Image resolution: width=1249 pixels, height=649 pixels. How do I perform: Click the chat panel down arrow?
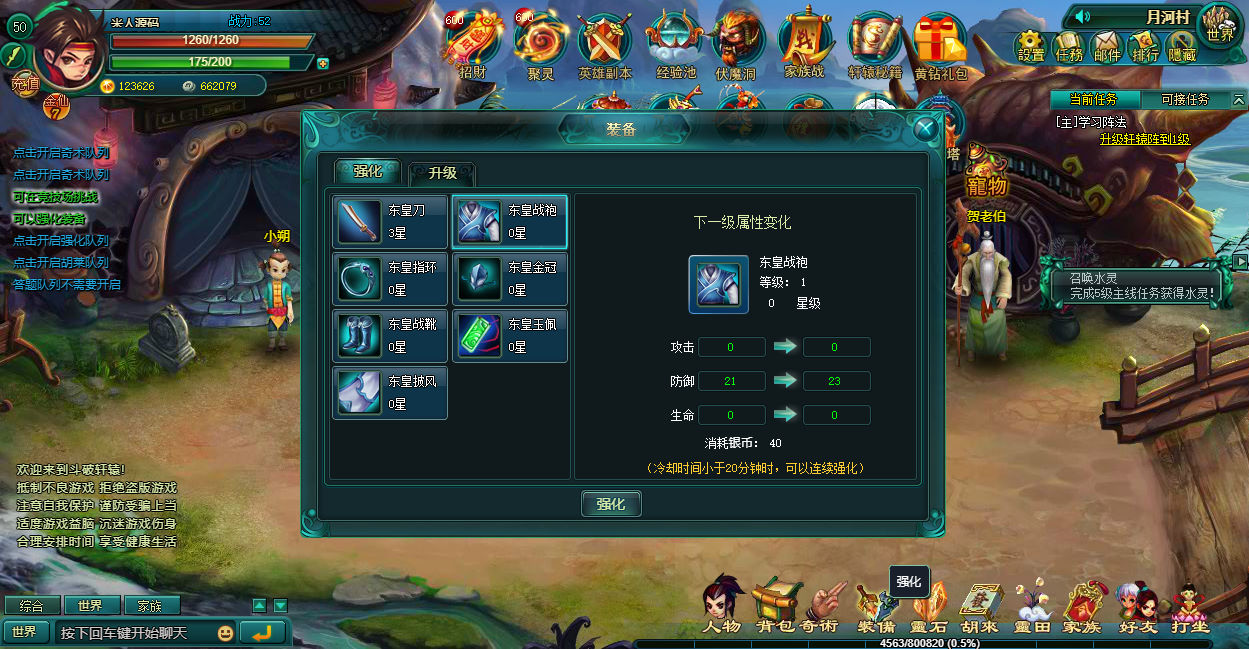[x=281, y=605]
